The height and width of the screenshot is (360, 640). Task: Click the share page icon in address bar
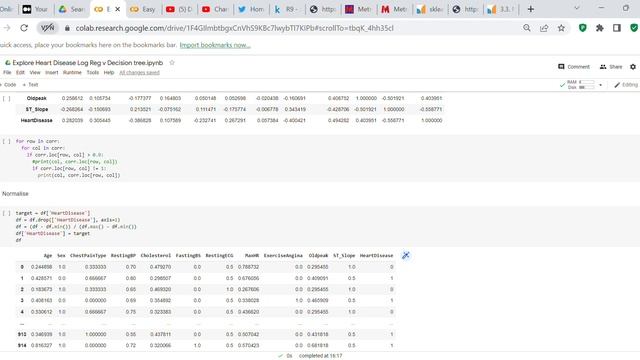point(544,28)
